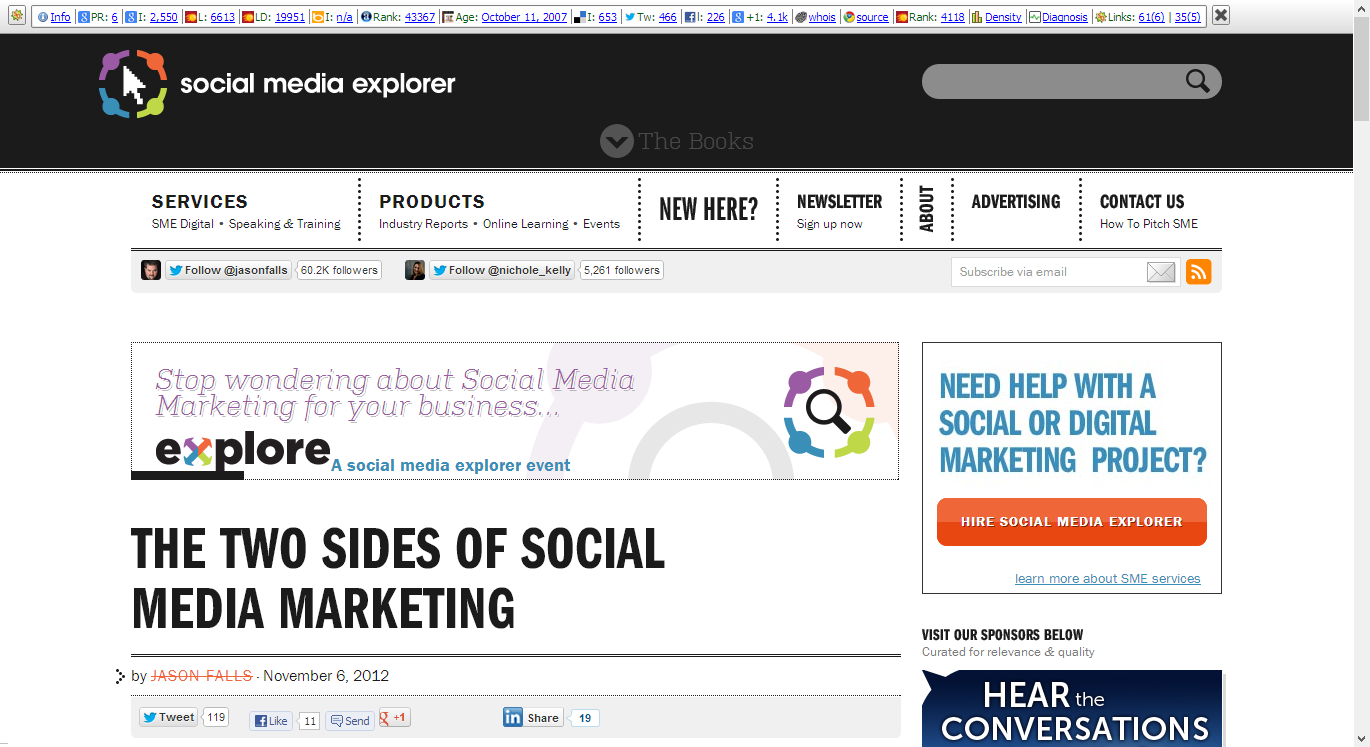Open the PRODUCTS menu

[x=432, y=201]
